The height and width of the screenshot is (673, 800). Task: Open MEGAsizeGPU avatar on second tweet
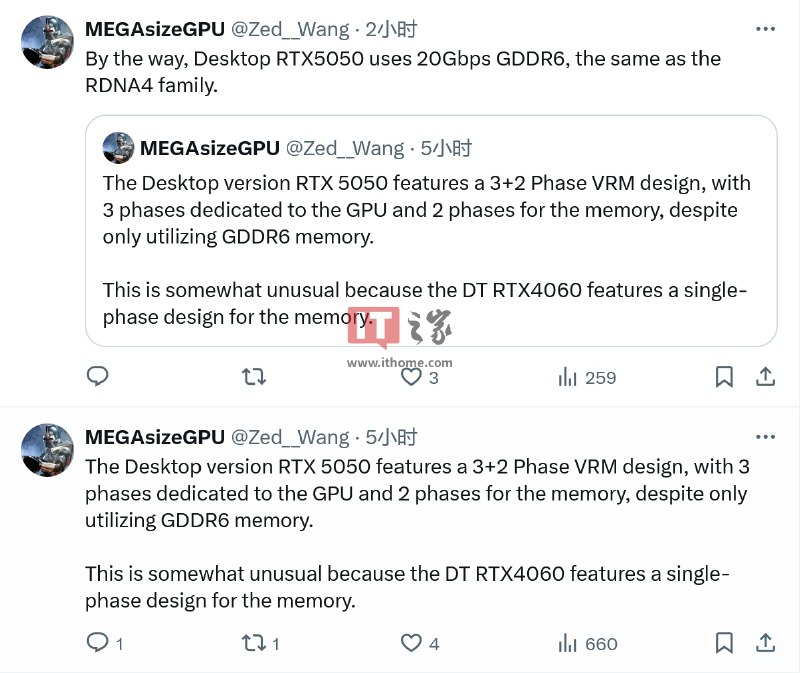(x=47, y=450)
